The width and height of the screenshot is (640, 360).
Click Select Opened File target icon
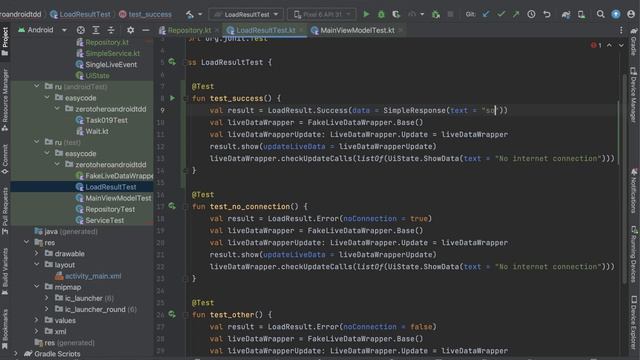[x=81, y=30]
